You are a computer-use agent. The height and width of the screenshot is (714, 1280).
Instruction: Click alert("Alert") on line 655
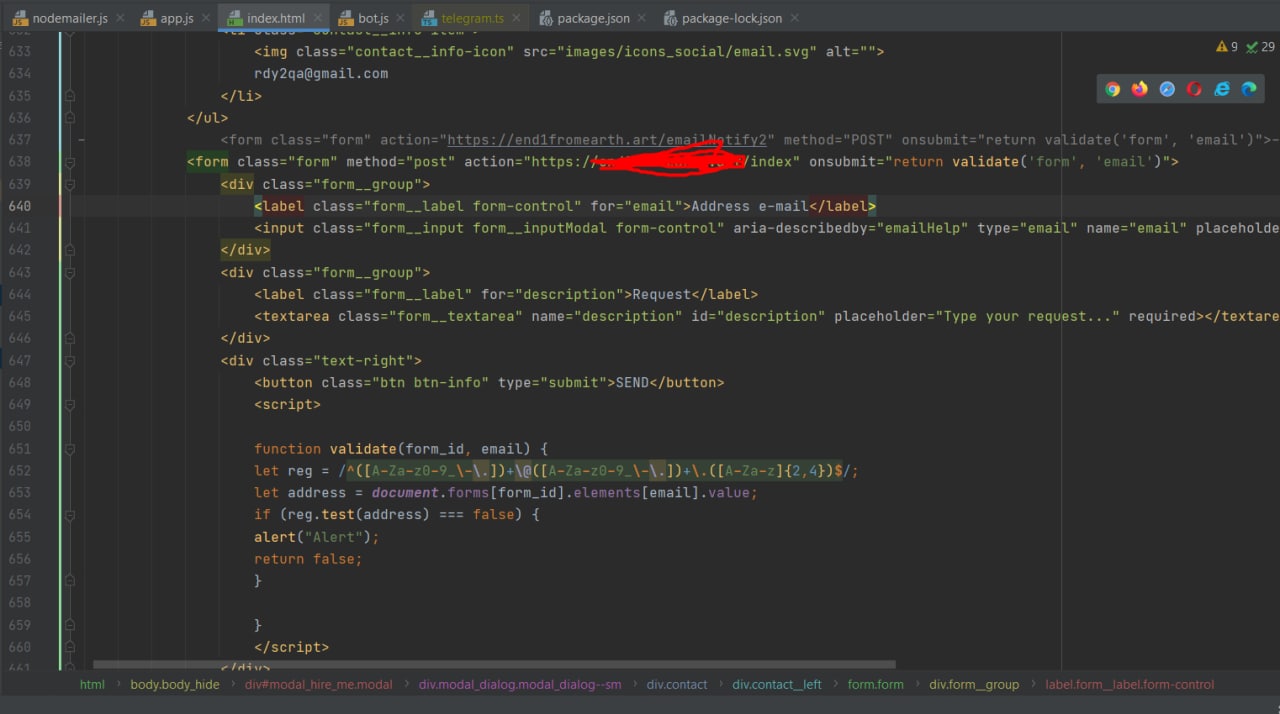(317, 536)
